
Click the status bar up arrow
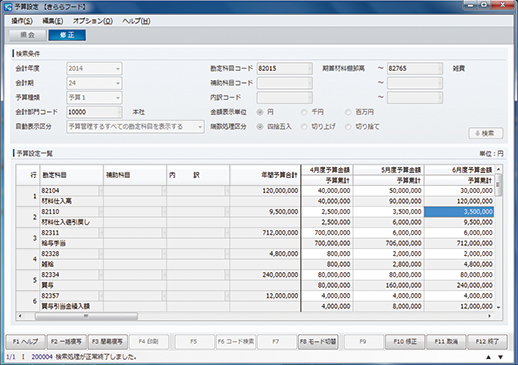(x=488, y=357)
